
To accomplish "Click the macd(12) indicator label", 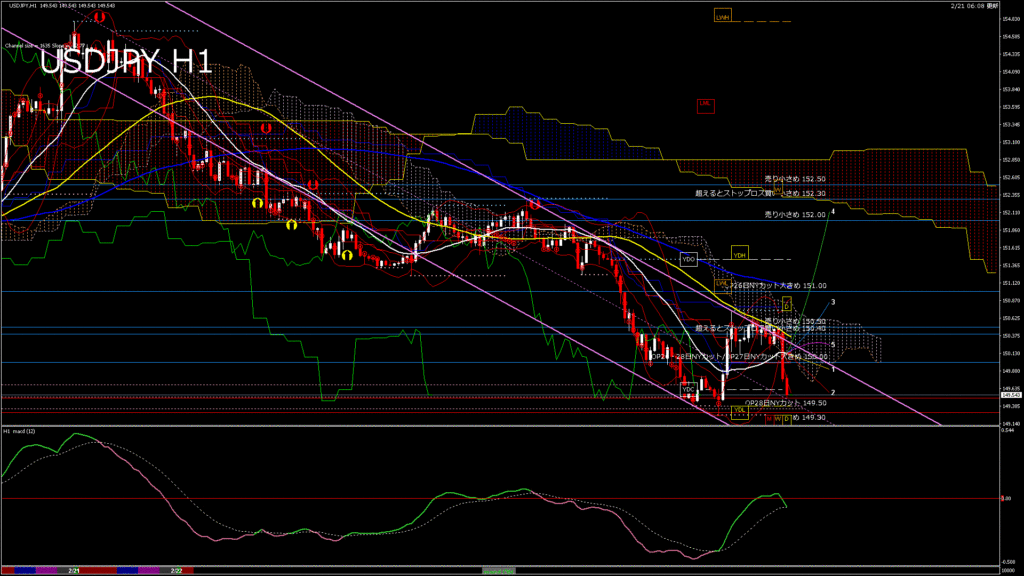I will tap(20, 431).
